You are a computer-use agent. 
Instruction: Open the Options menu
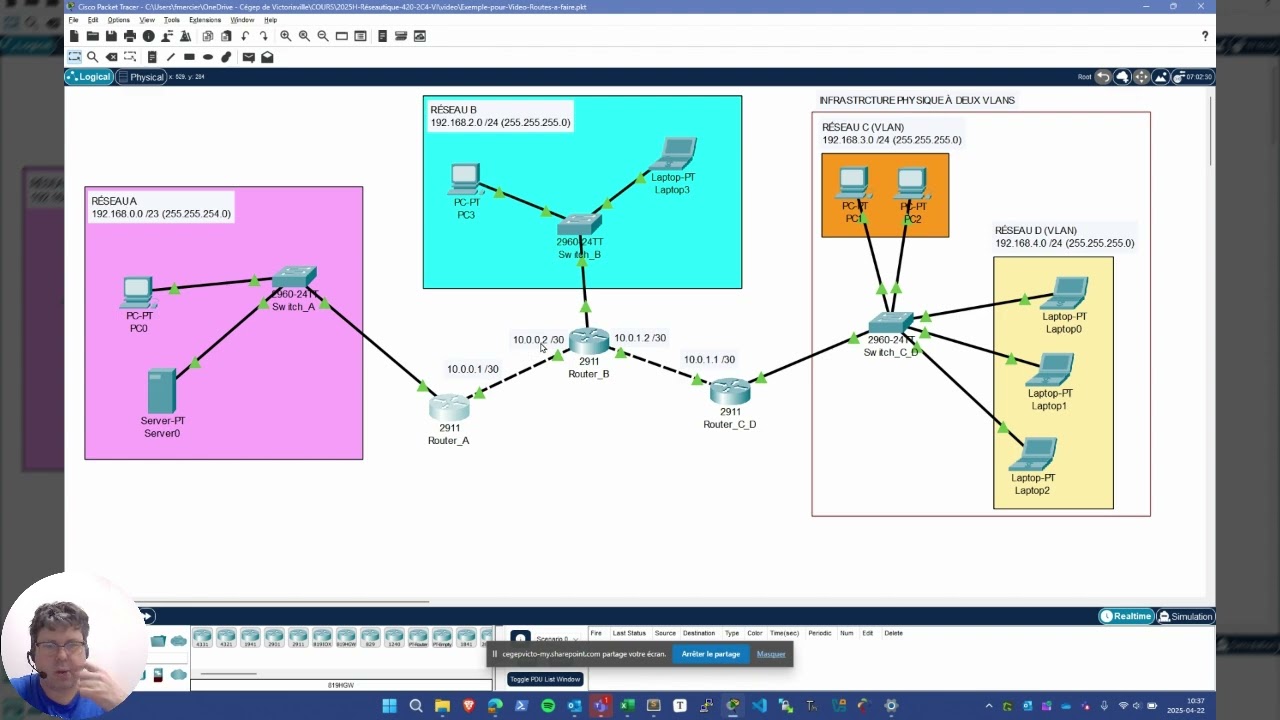point(119,20)
